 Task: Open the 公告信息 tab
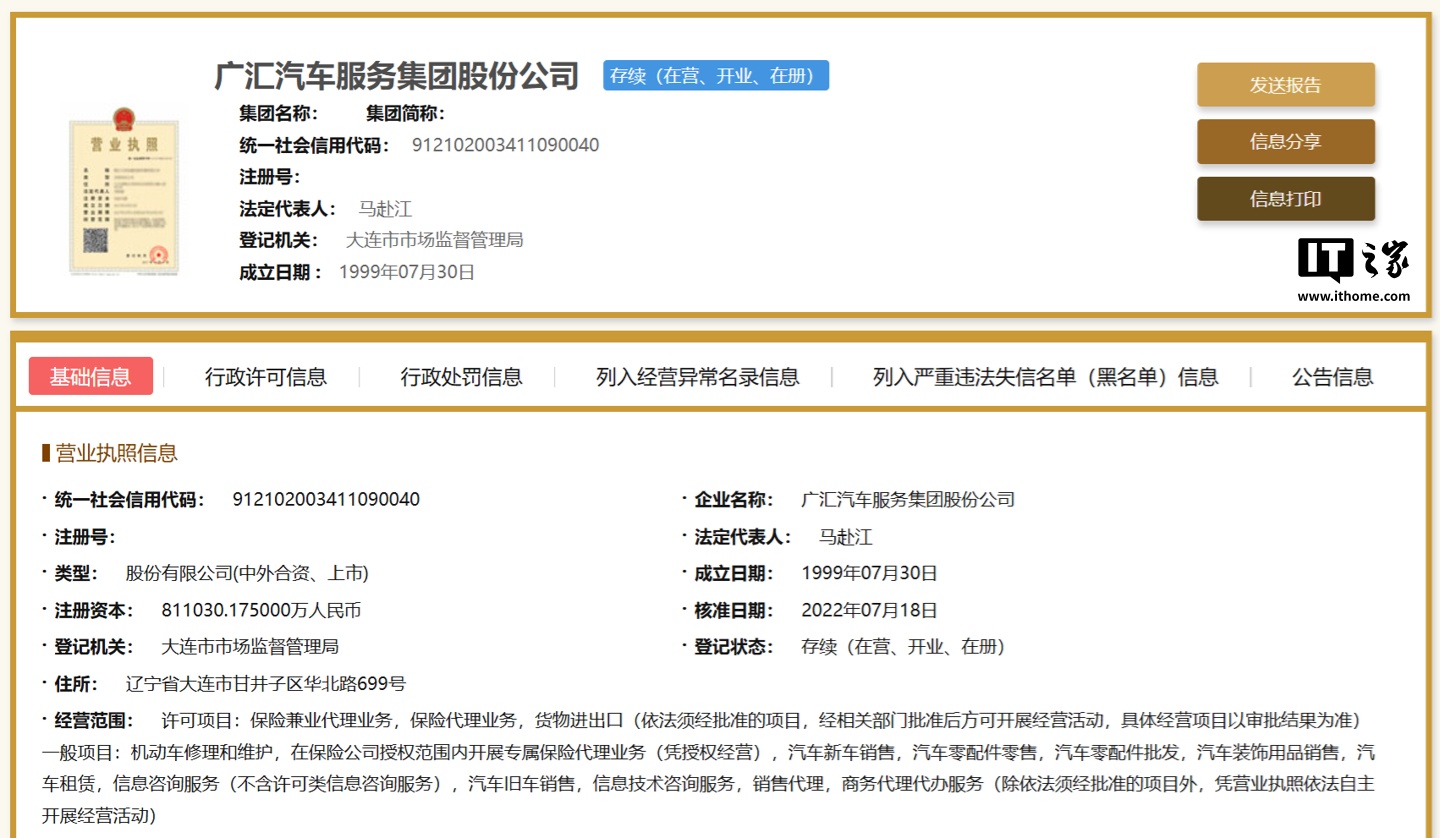[1333, 377]
